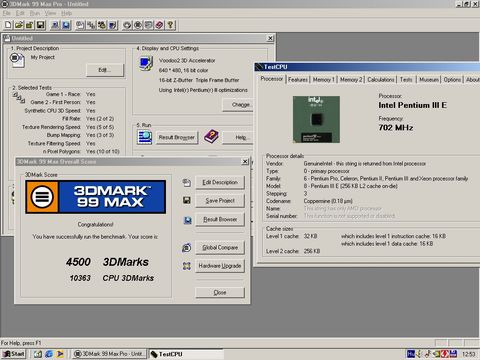Open the View menu in 3DMark
Viewport: 480px width, 360px height.
point(50,13)
